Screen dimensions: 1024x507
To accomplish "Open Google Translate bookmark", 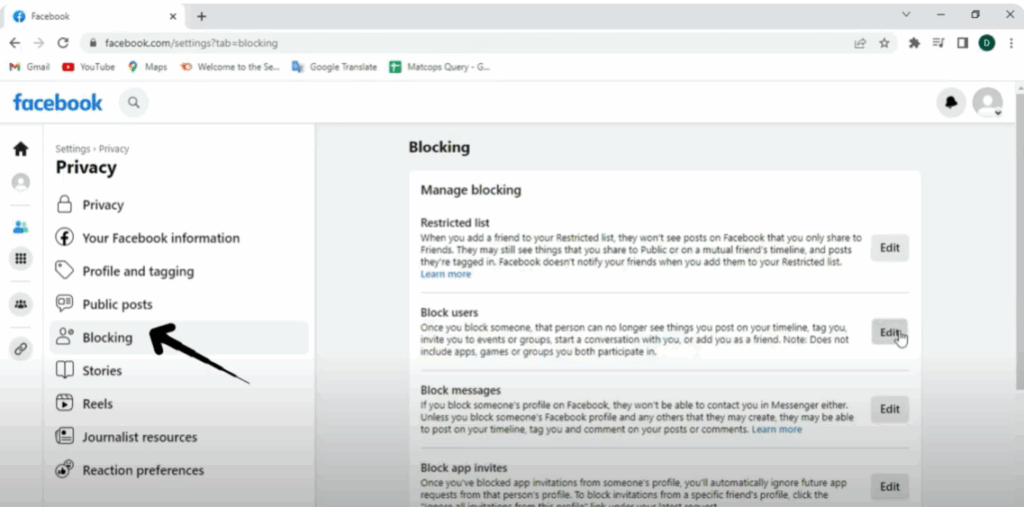I will click(x=334, y=67).
